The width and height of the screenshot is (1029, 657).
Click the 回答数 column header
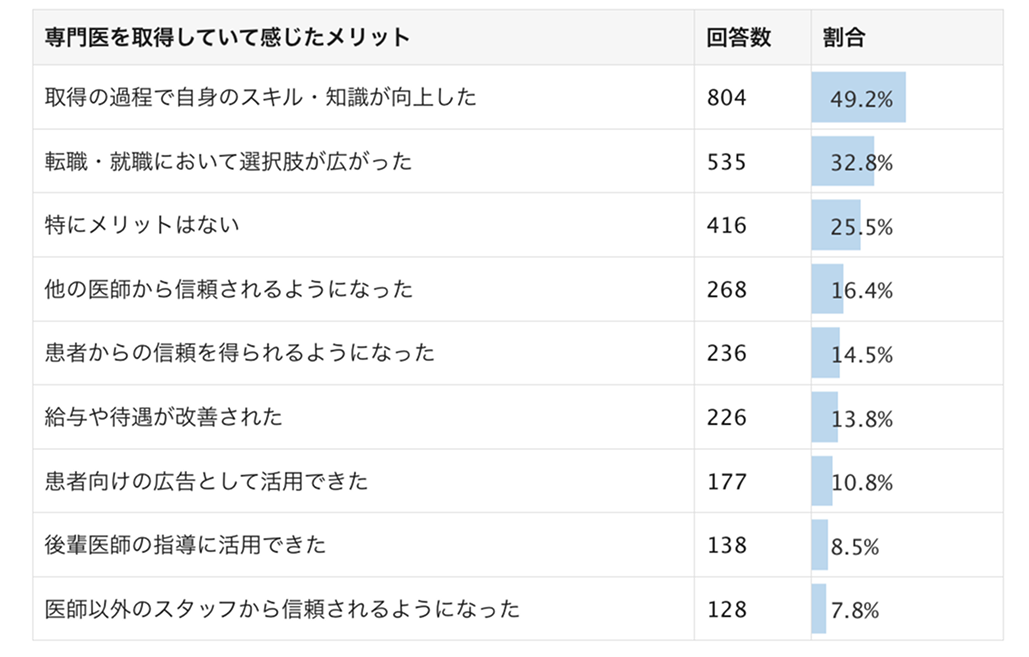[x=738, y=38]
